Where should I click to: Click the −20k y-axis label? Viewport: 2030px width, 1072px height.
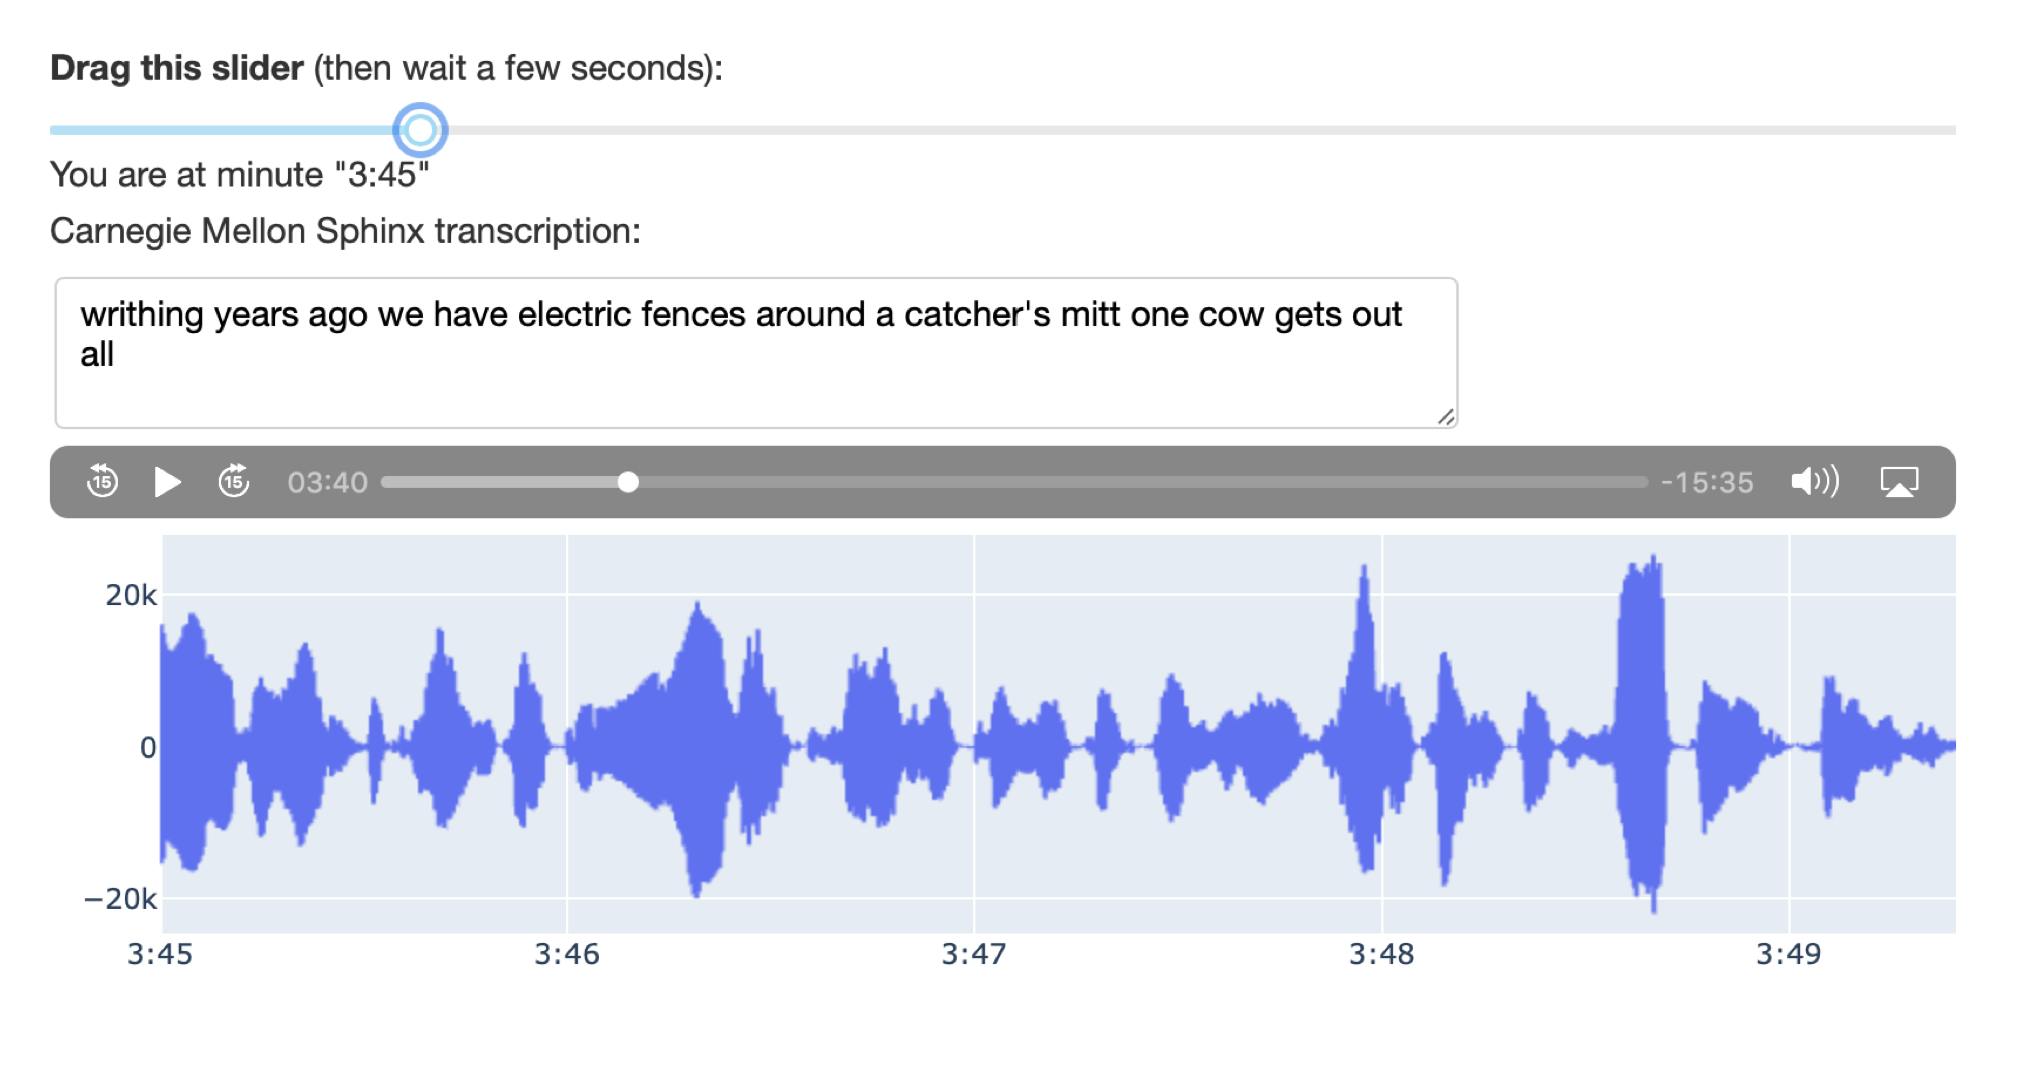tap(120, 899)
